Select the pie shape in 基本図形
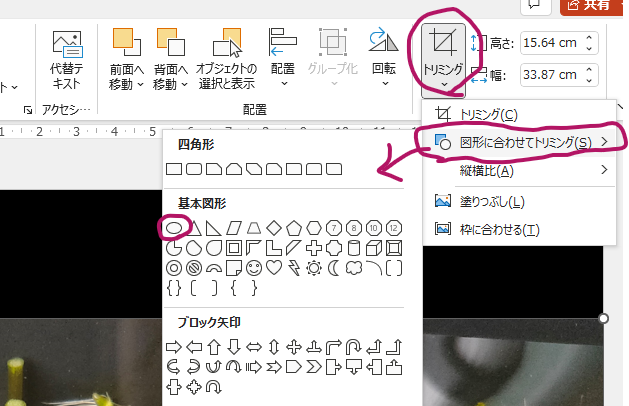This screenshot has width=629, height=406. (x=174, y=248)
